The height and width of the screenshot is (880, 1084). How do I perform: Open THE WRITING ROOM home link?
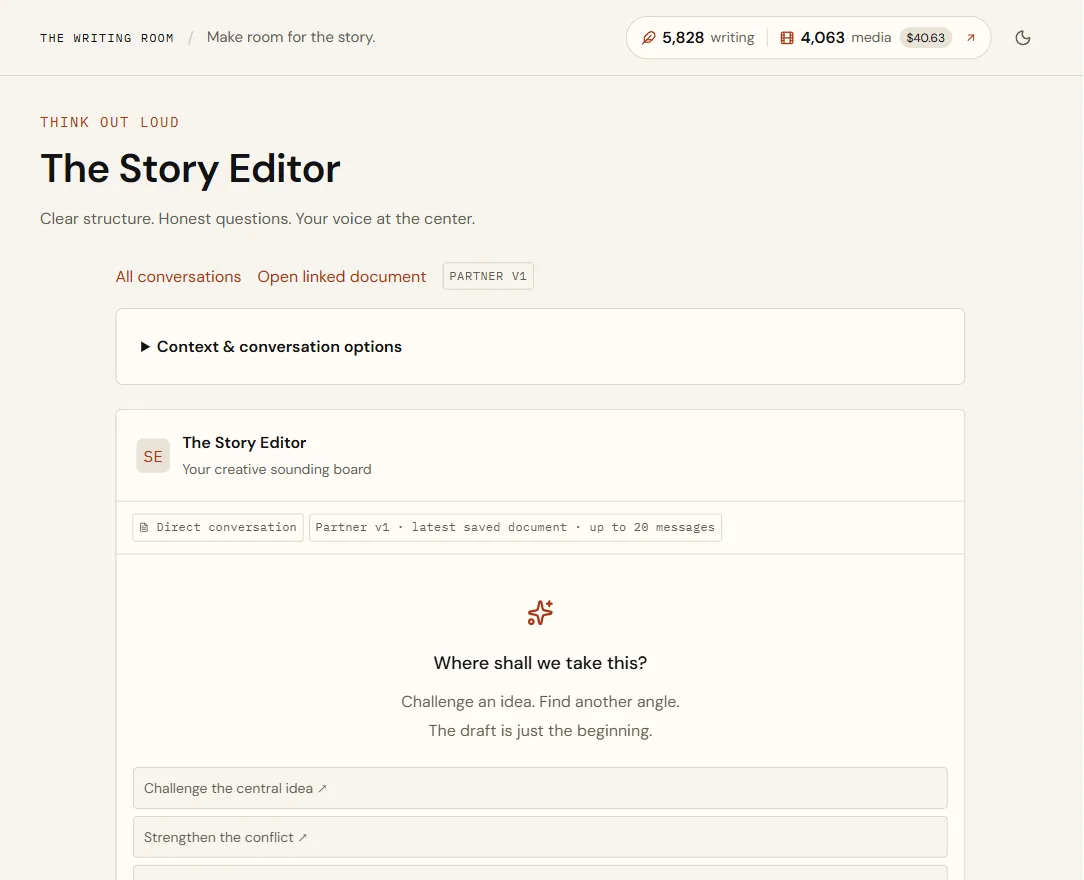click(106, 38)
